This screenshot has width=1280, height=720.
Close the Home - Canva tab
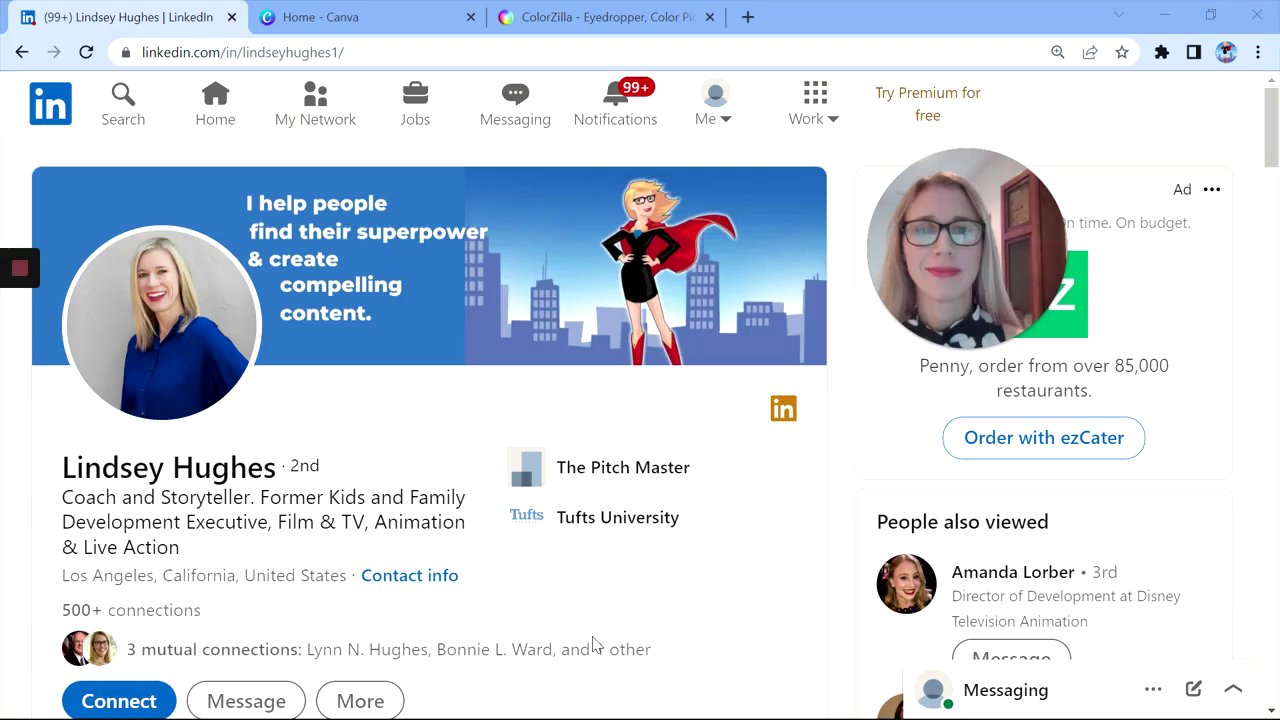471,17
